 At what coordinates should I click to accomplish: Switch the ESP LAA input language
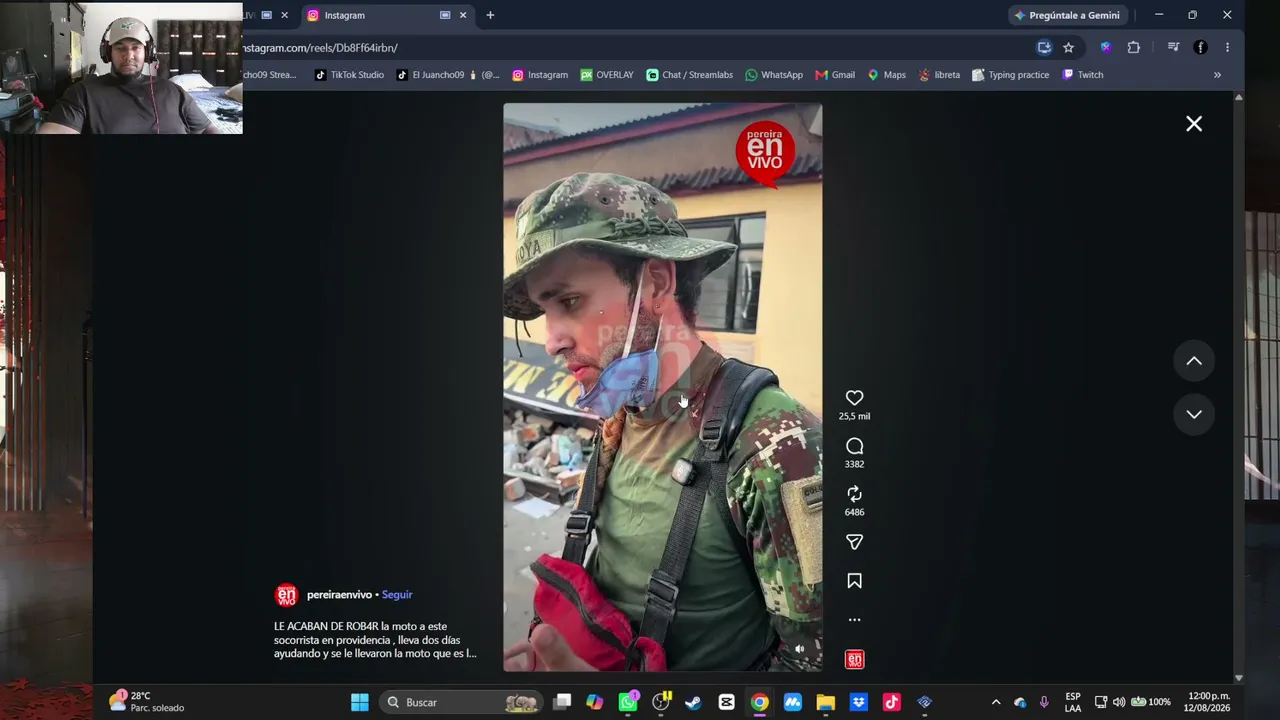click(1073, 702)
